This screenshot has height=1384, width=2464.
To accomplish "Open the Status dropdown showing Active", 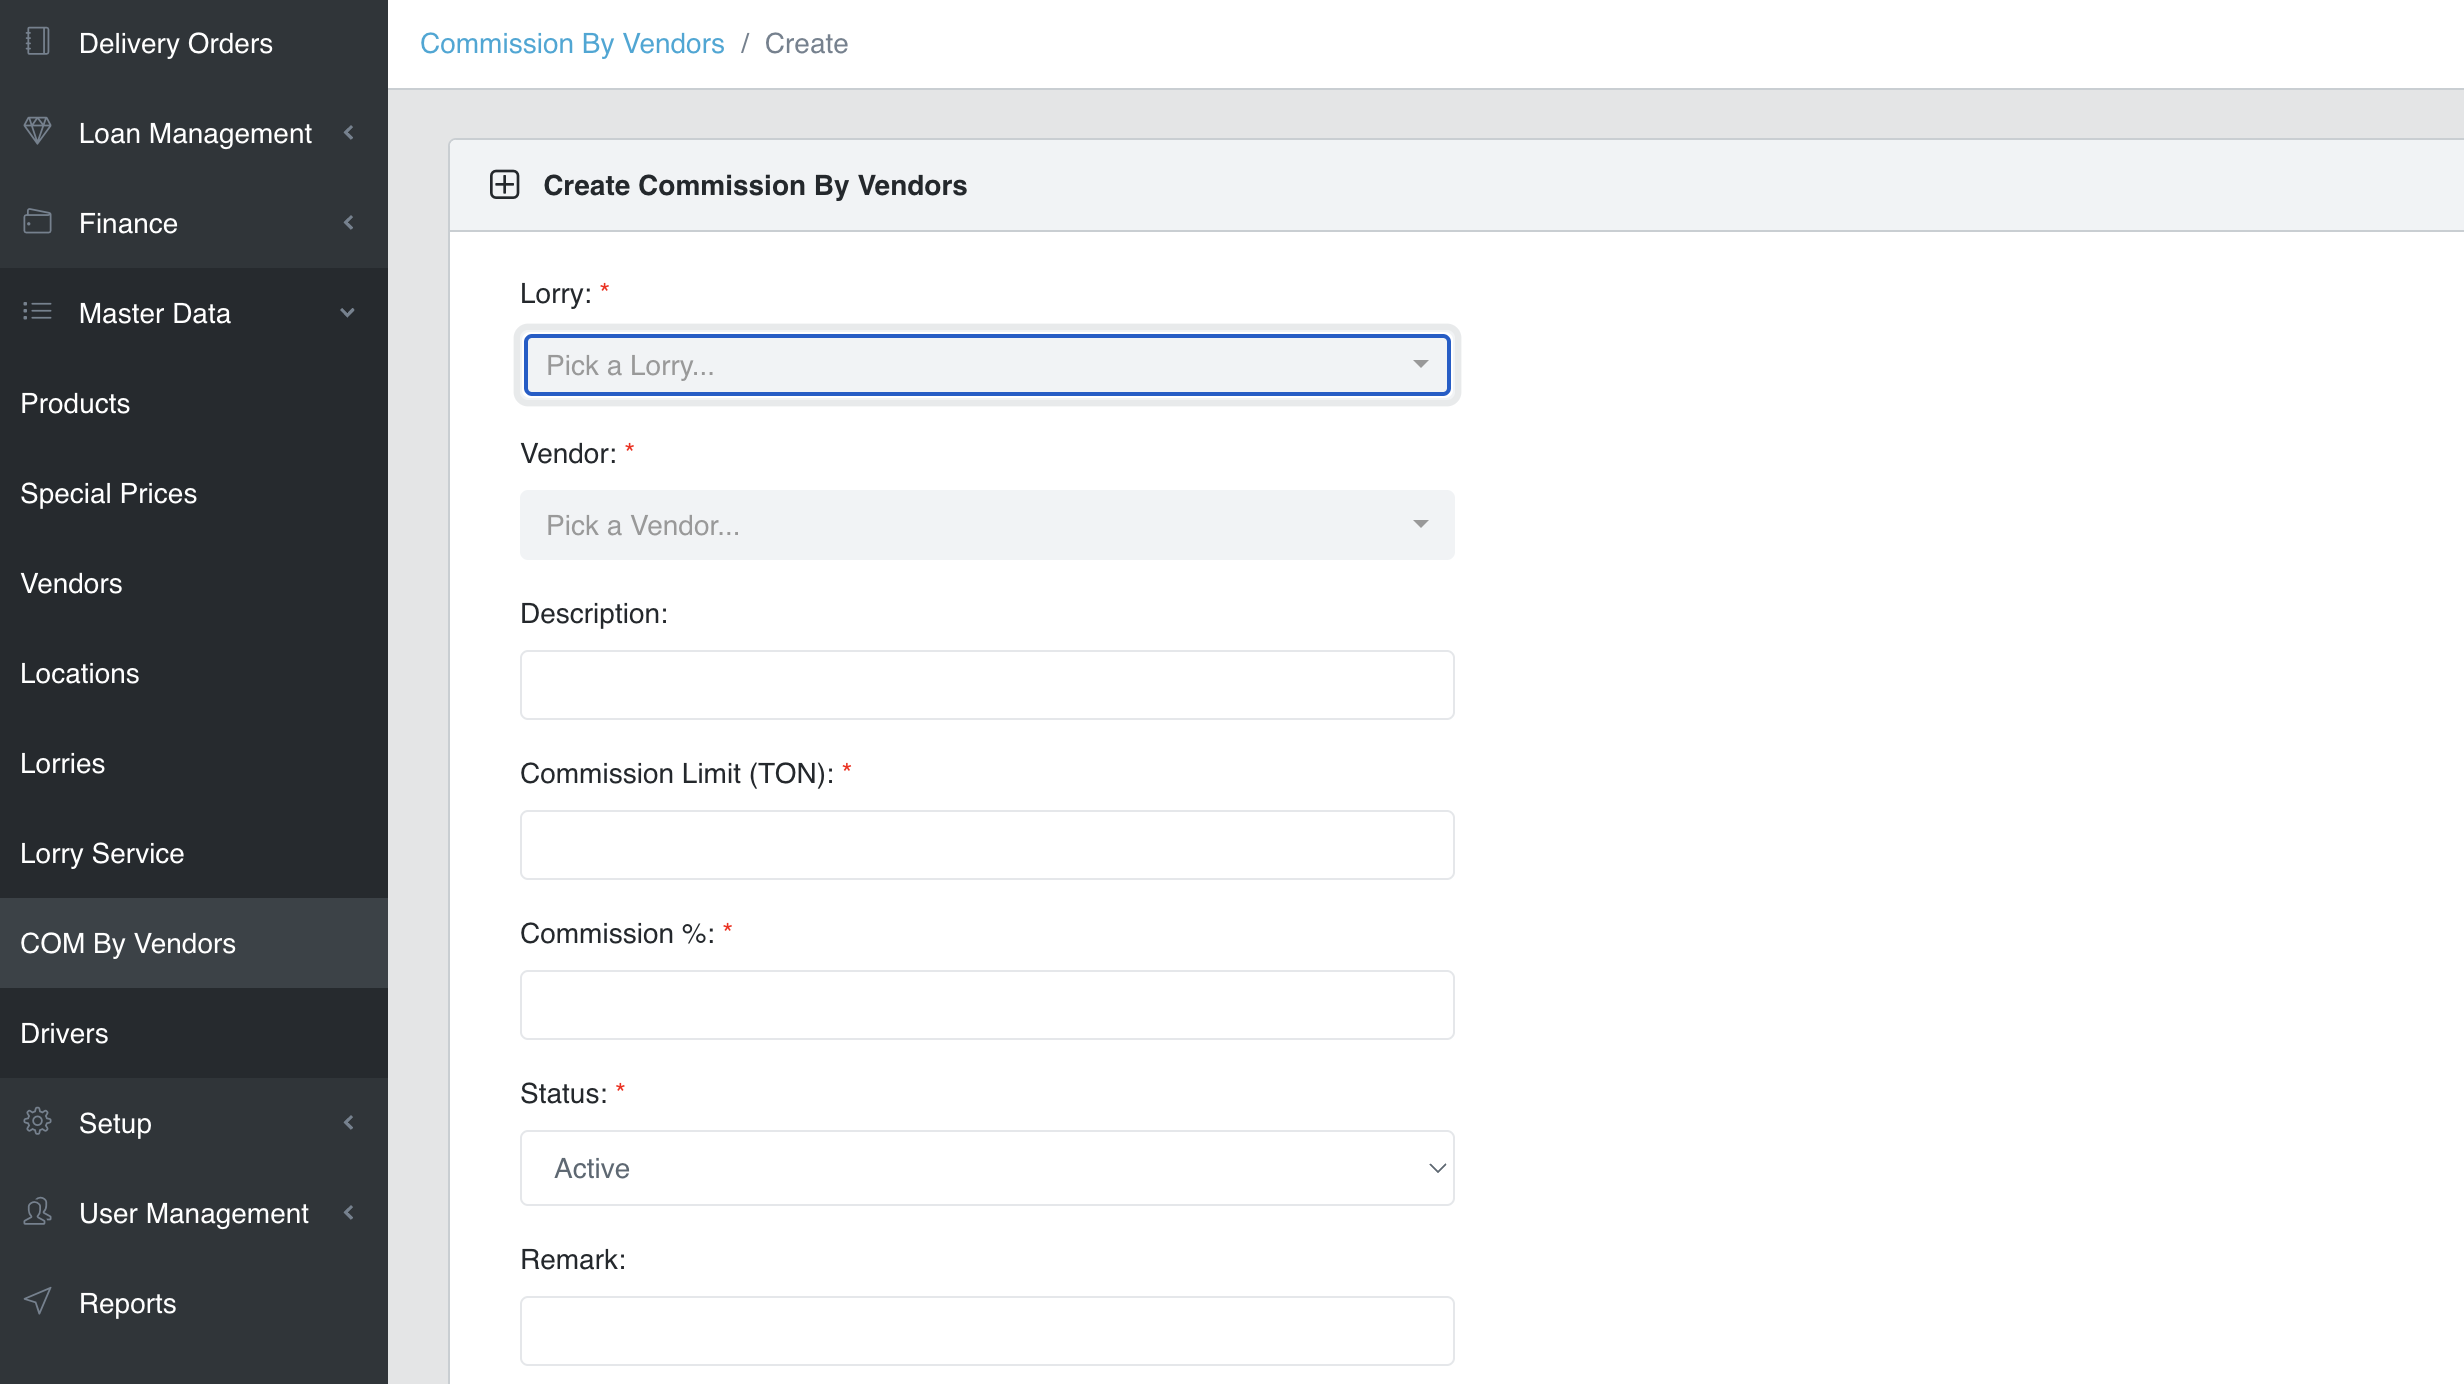I will [x=986, y=1168].
